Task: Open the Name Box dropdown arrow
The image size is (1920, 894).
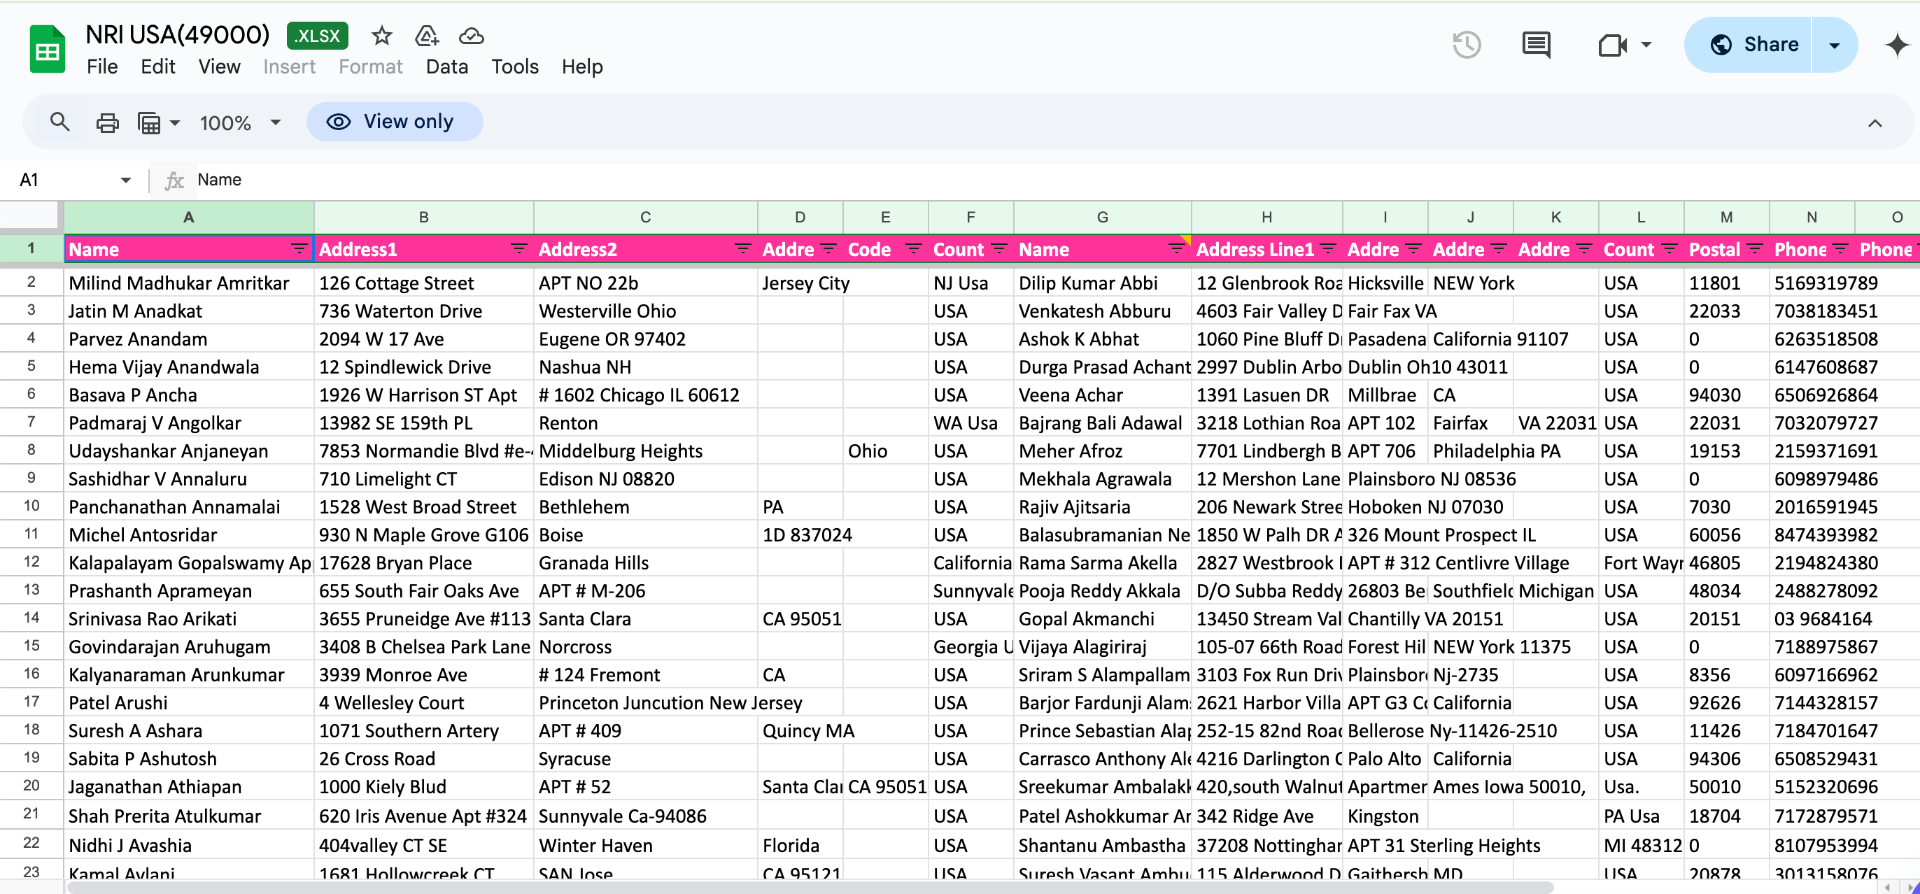Action: tap(126, 180)
